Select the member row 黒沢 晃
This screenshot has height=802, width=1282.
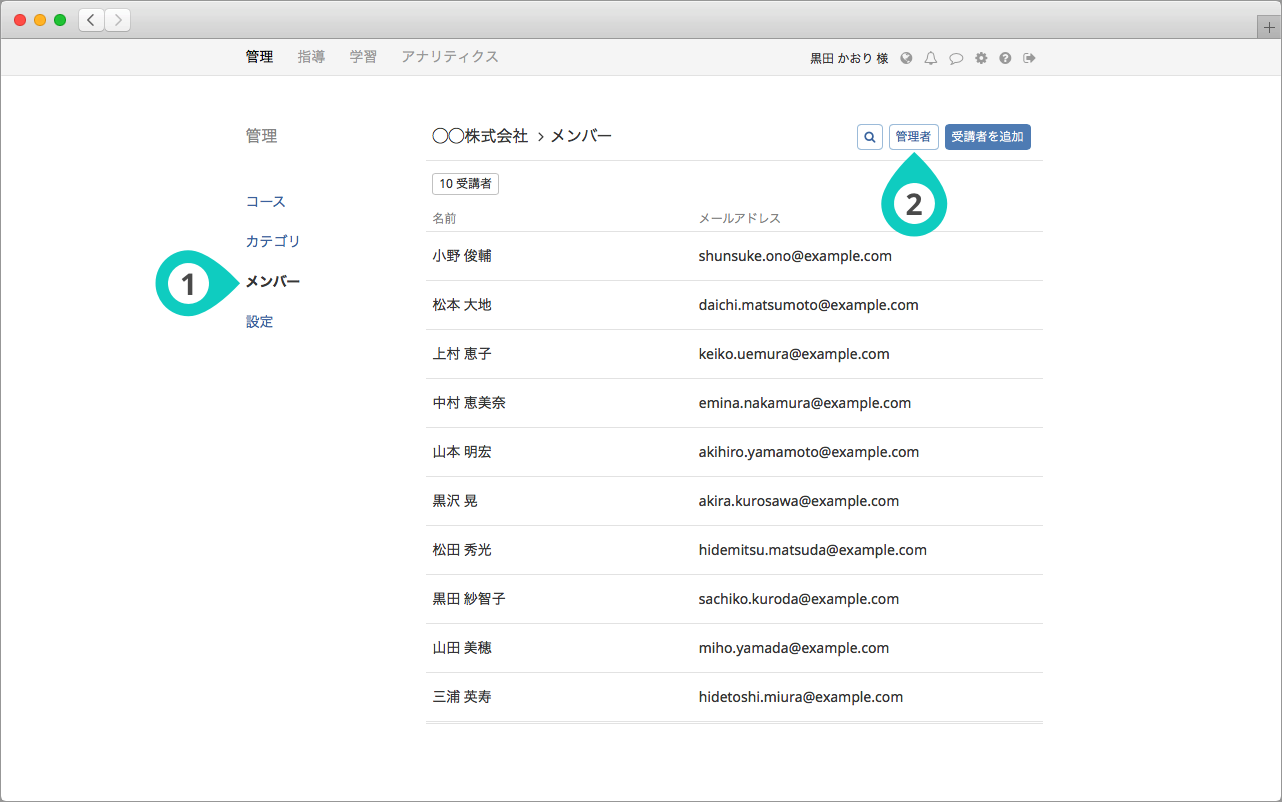coord(455,501)
